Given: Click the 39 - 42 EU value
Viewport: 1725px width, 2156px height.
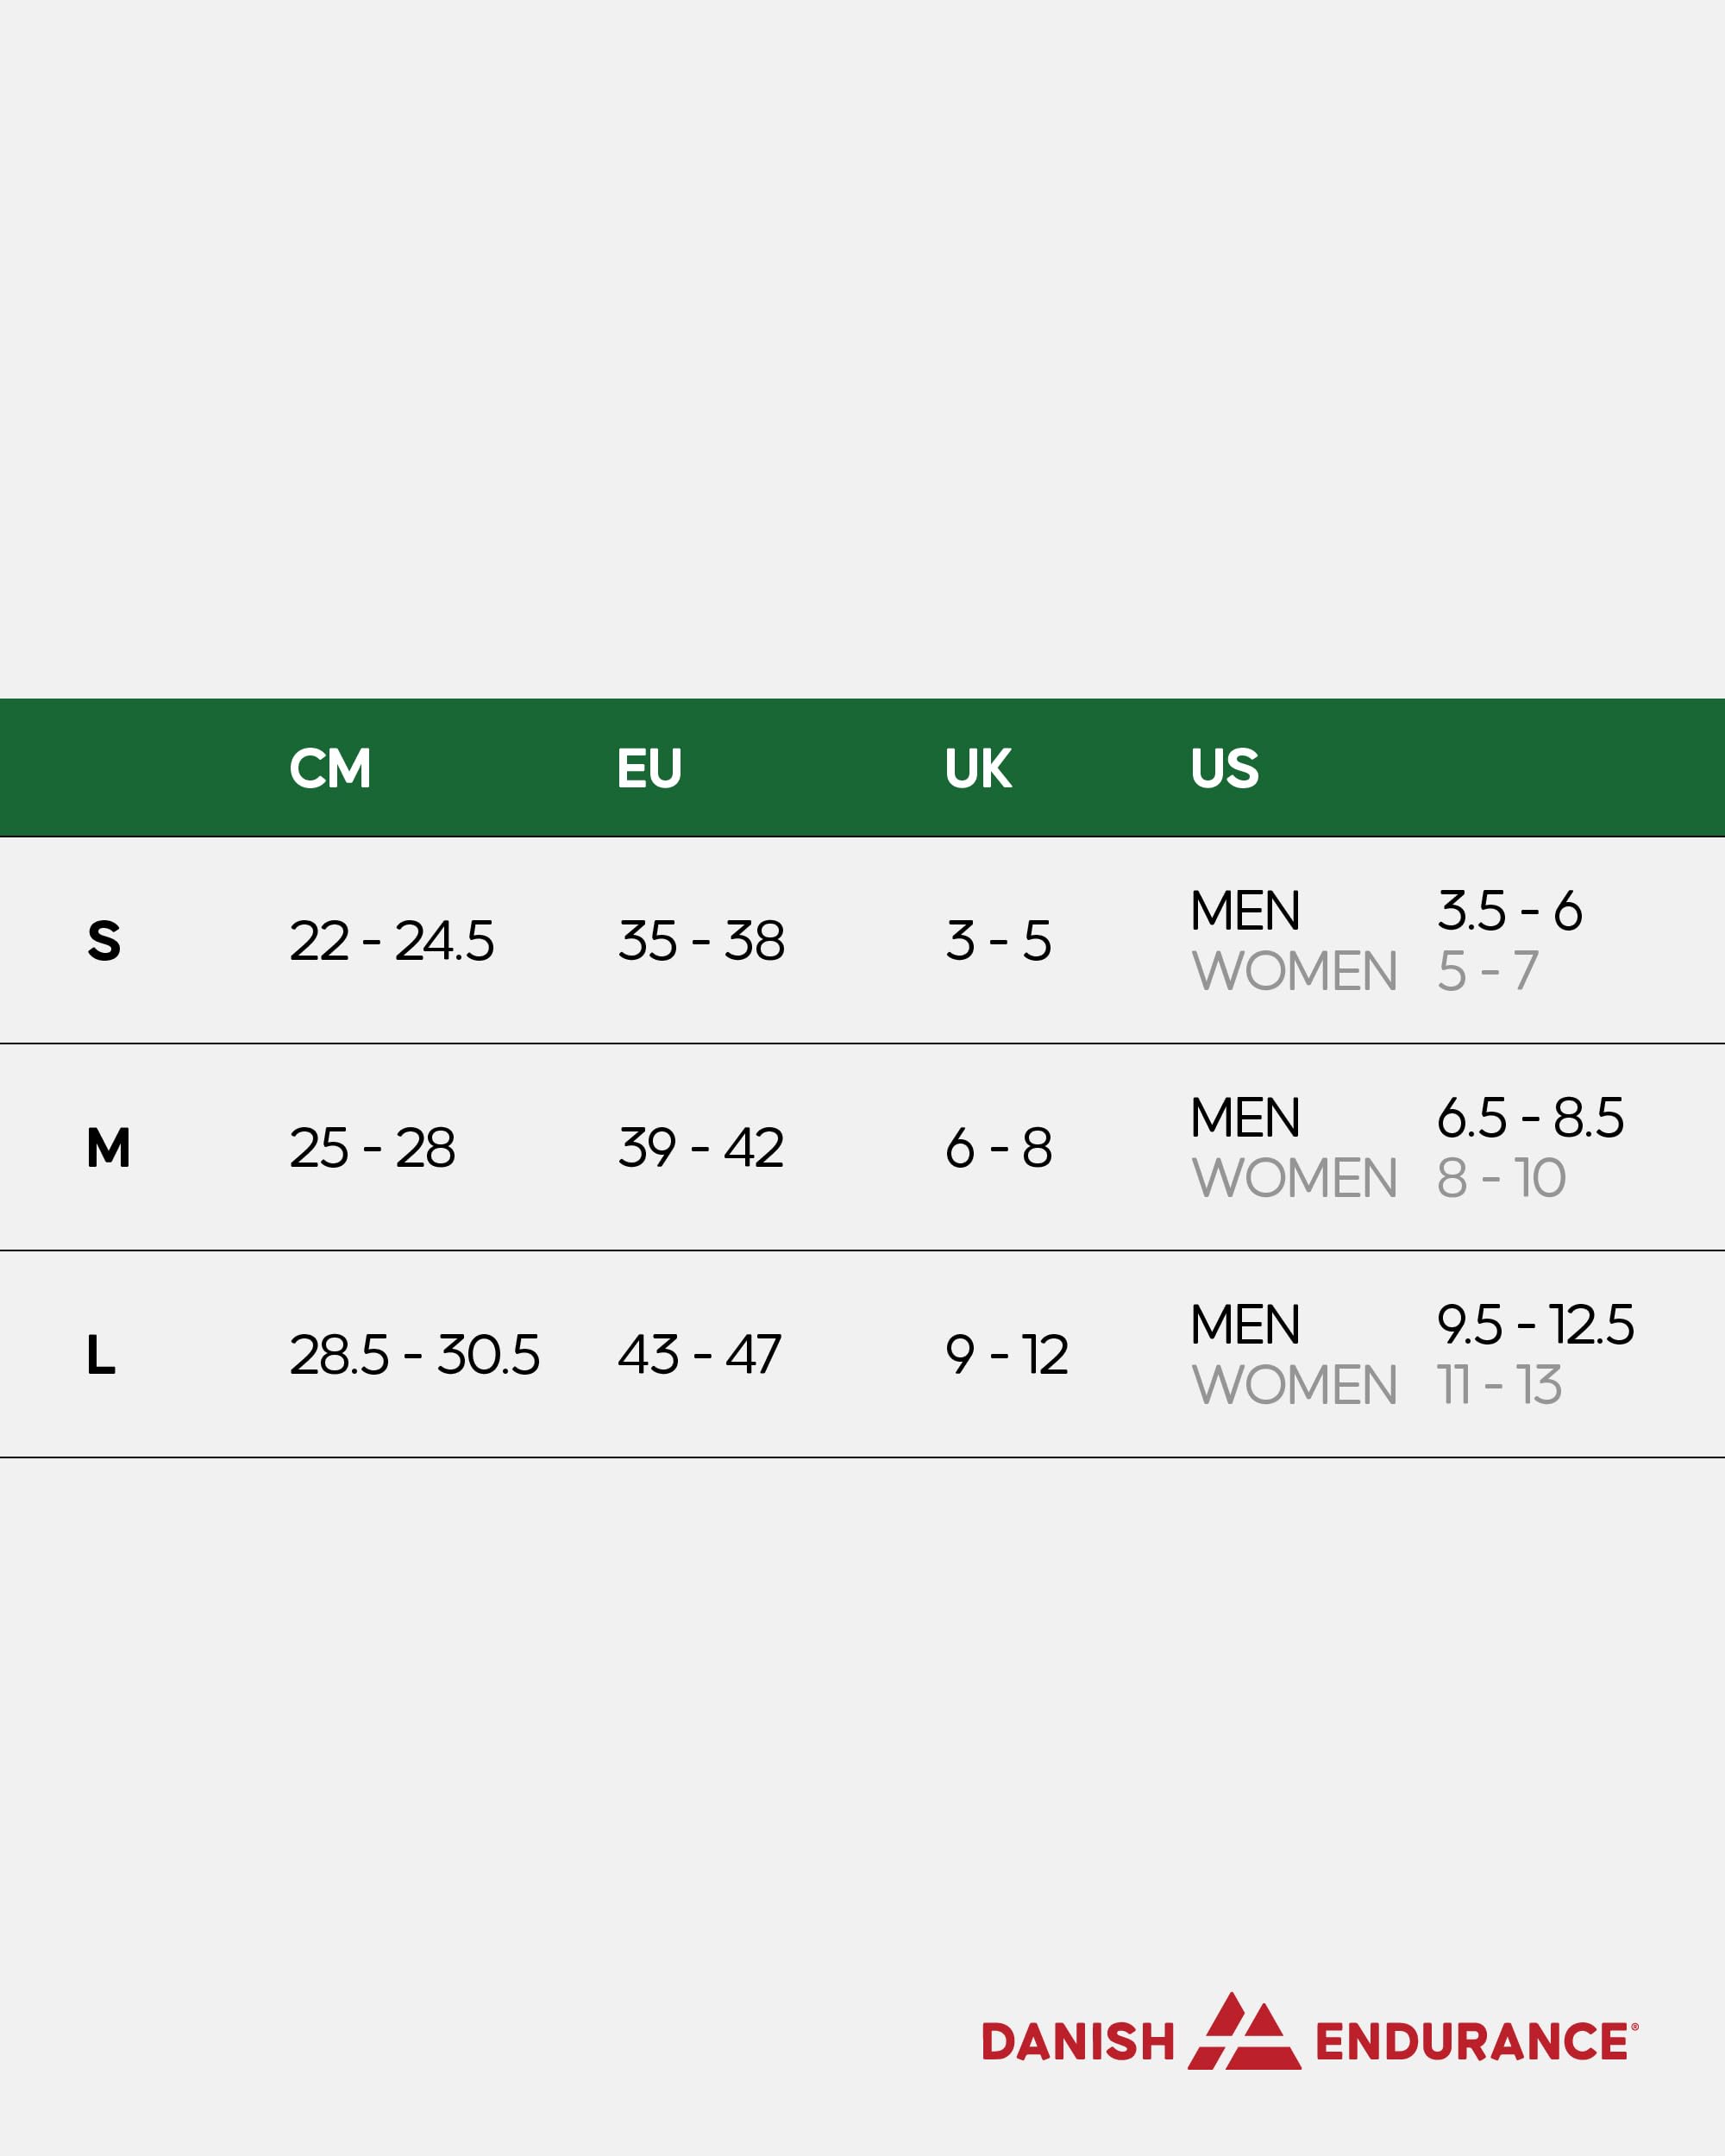Looking at the screenshot, I should pos(700,1148).
